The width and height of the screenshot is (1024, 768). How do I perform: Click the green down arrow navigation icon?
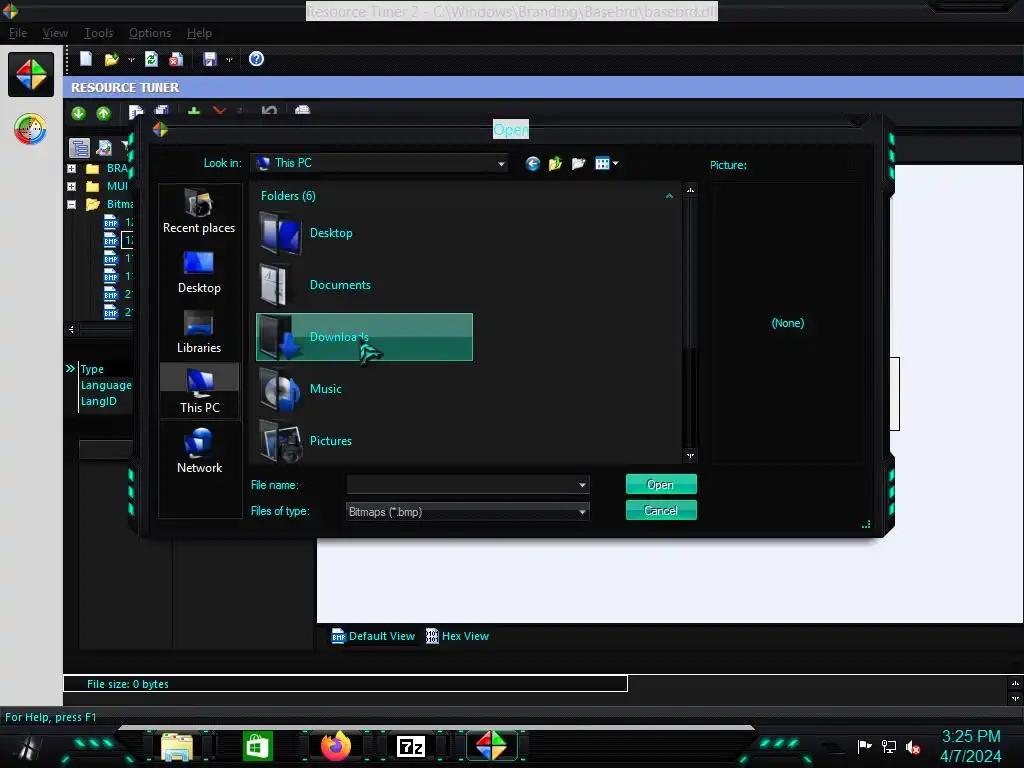point(78,113)
